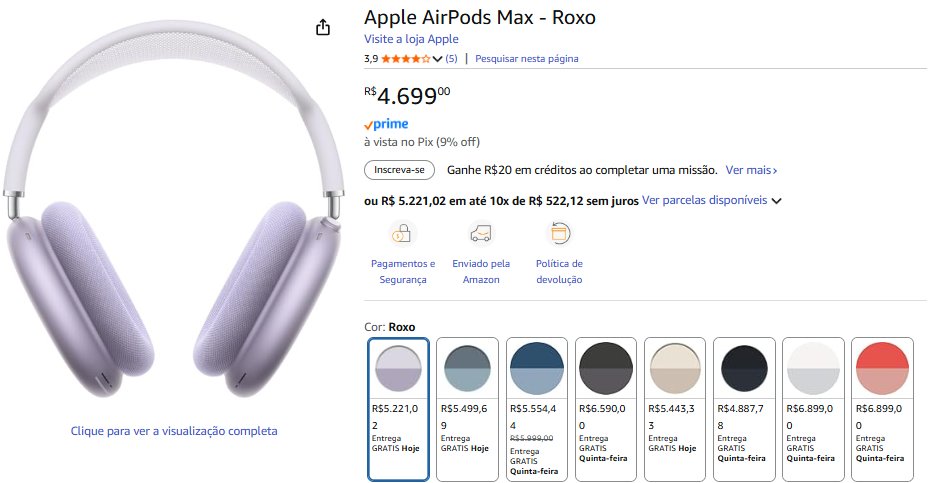This screenshot has height=483, width=944.
Task: Expand the Ver mais mission details
Action: click(x=751, y=171)
